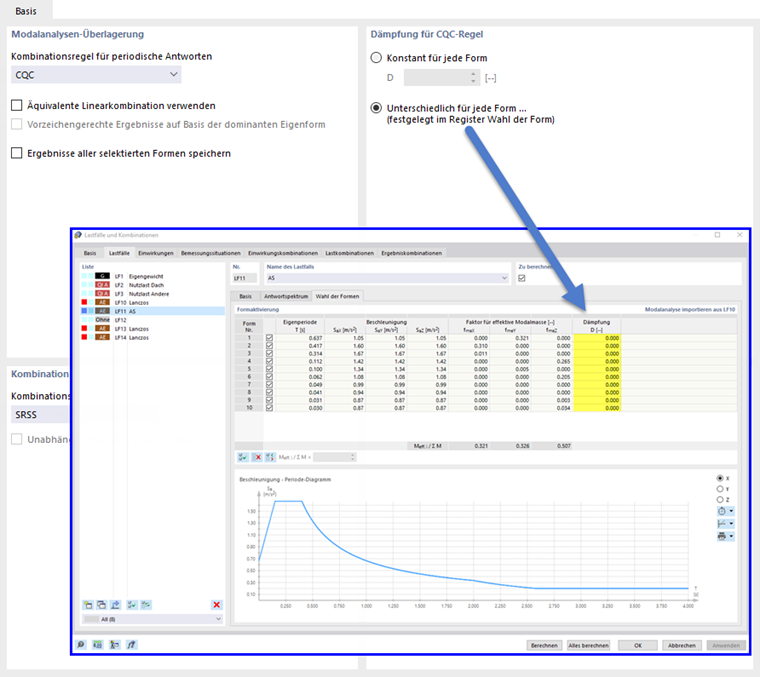Check Ergebnisse aller selektierten Formen speichern

tap(17, 153)
